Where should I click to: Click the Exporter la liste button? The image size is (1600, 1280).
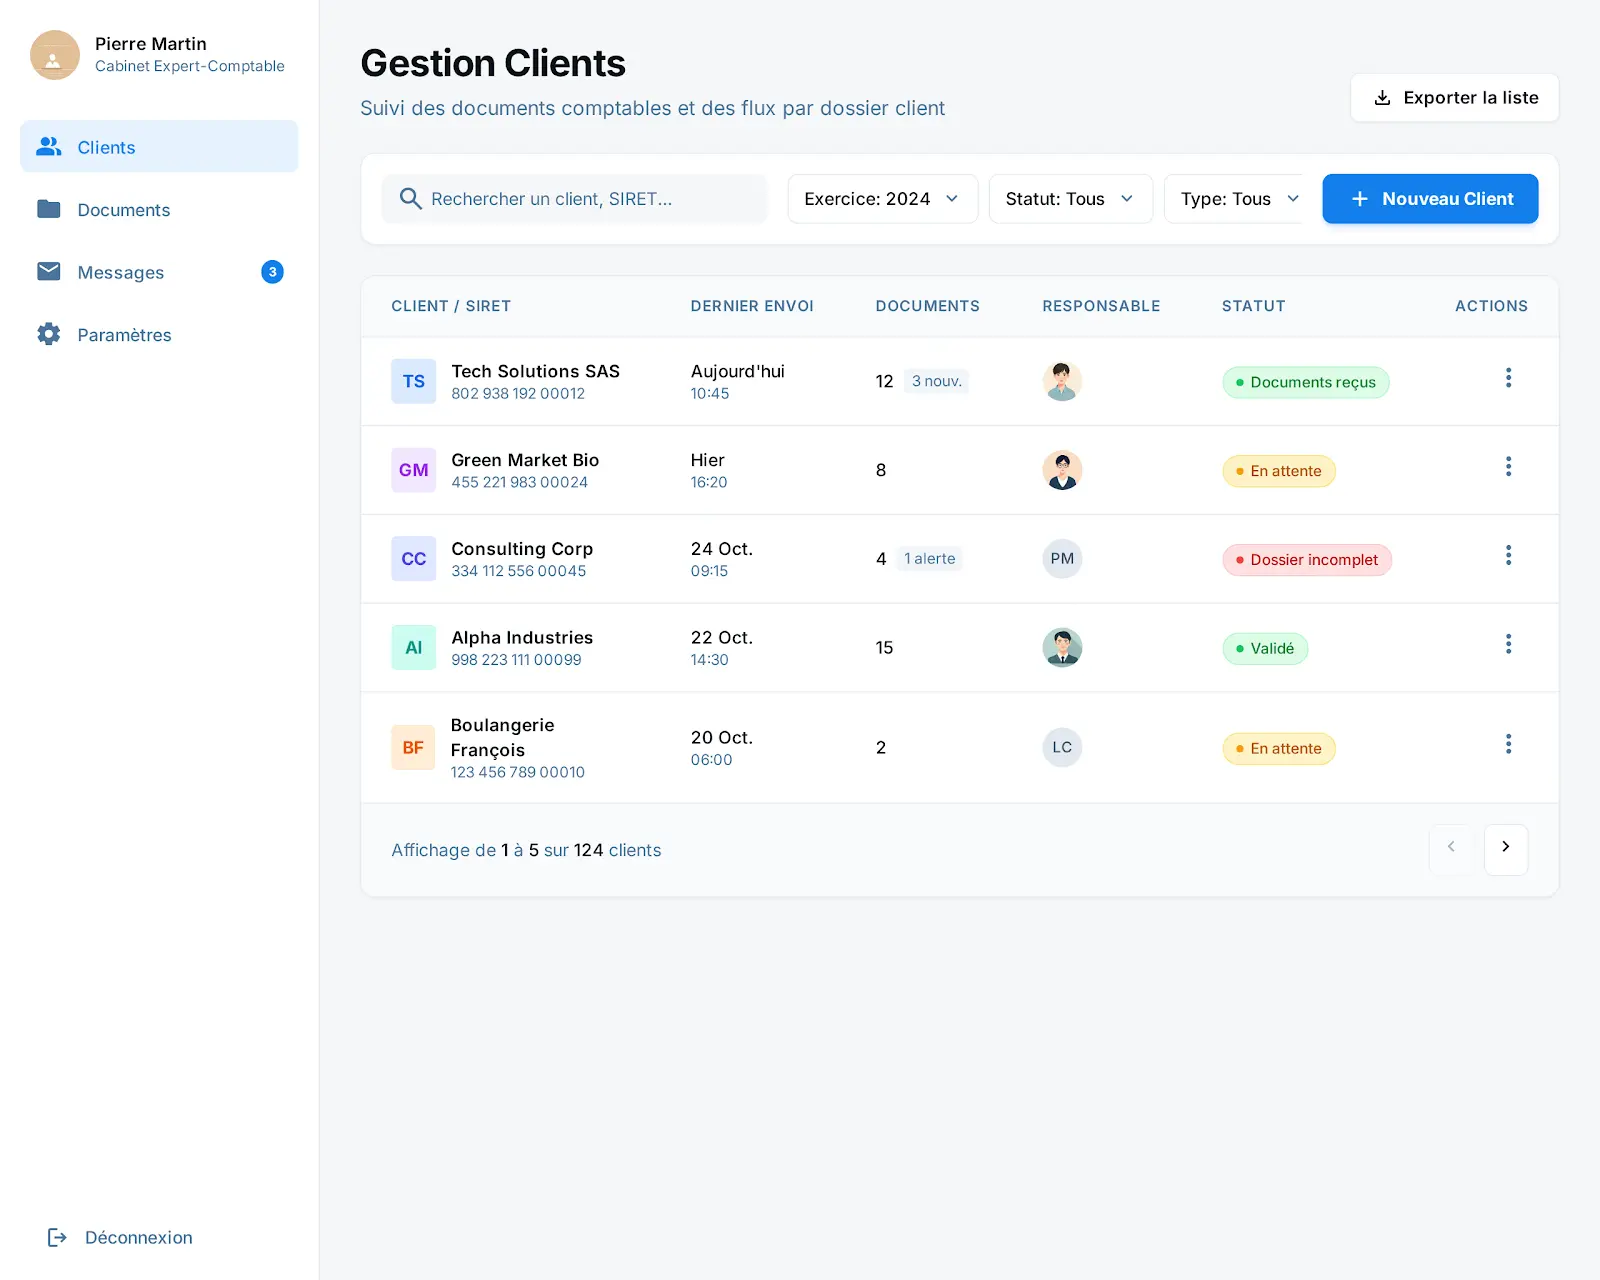[1454, 97]
